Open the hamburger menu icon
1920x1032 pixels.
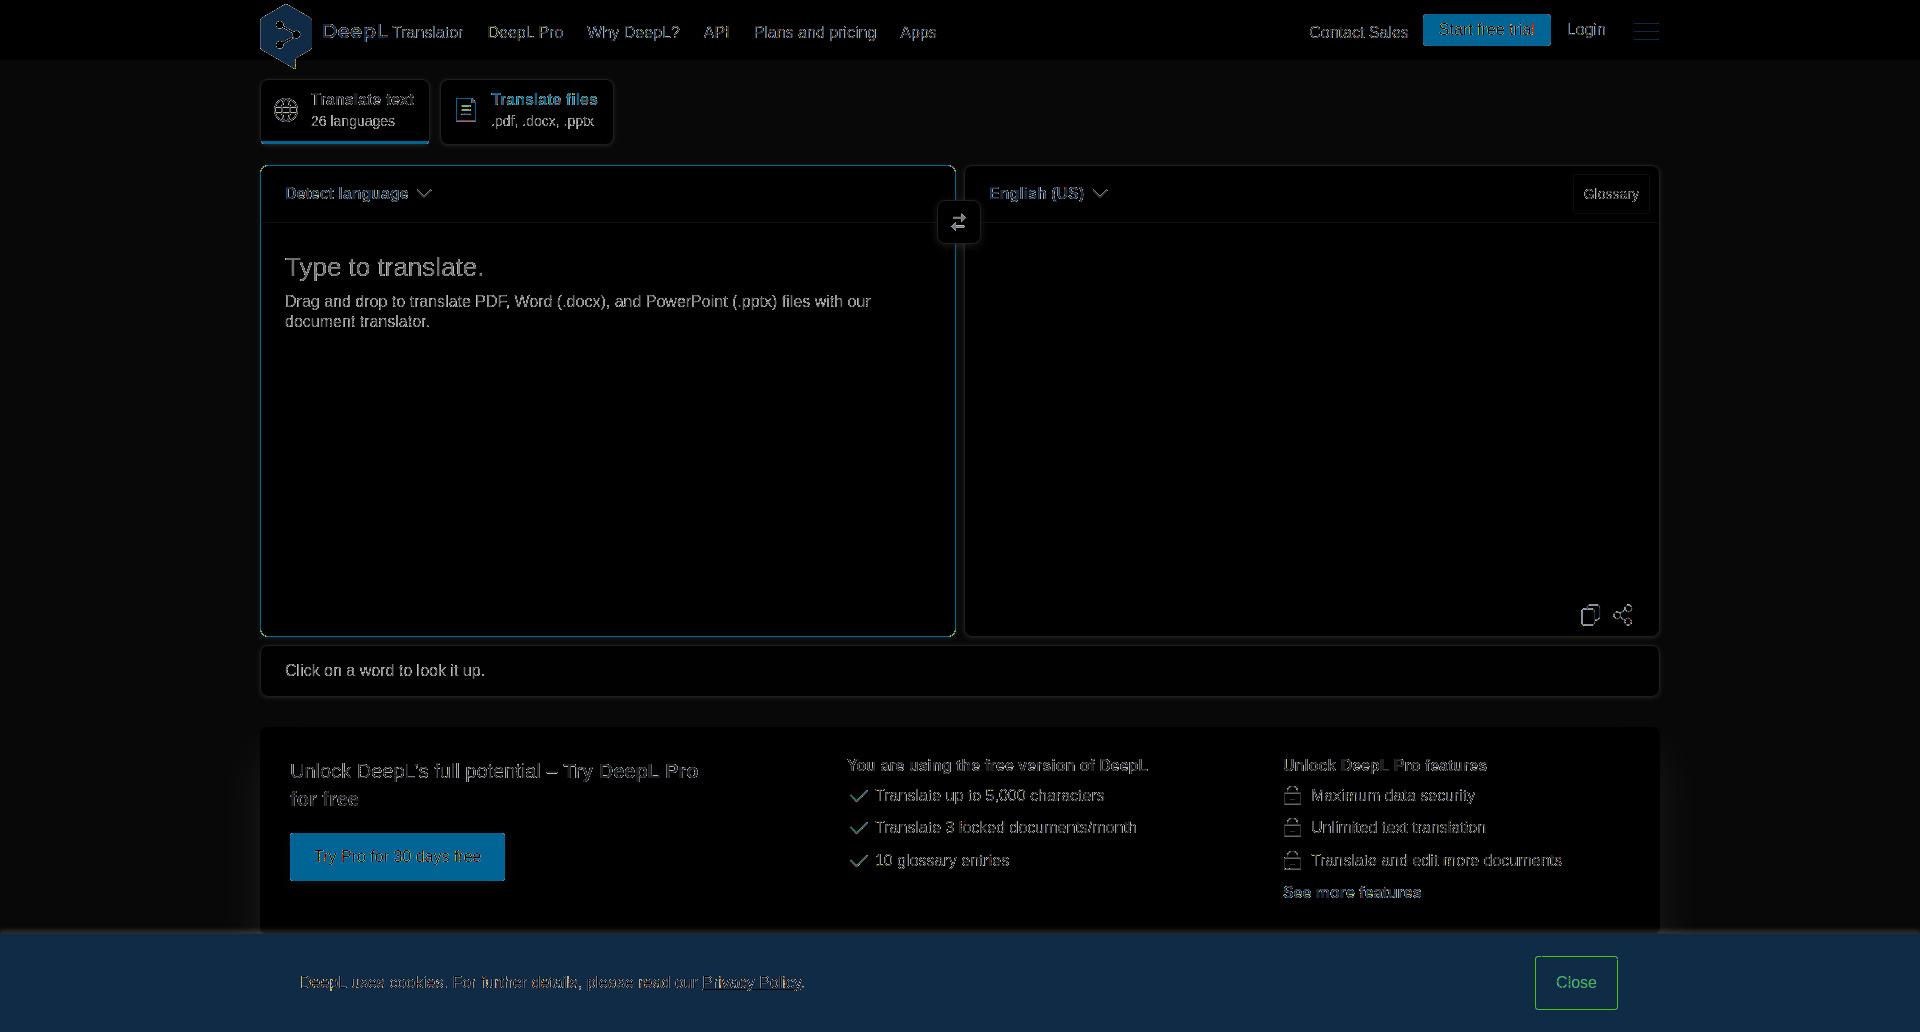pos(1646,31)
